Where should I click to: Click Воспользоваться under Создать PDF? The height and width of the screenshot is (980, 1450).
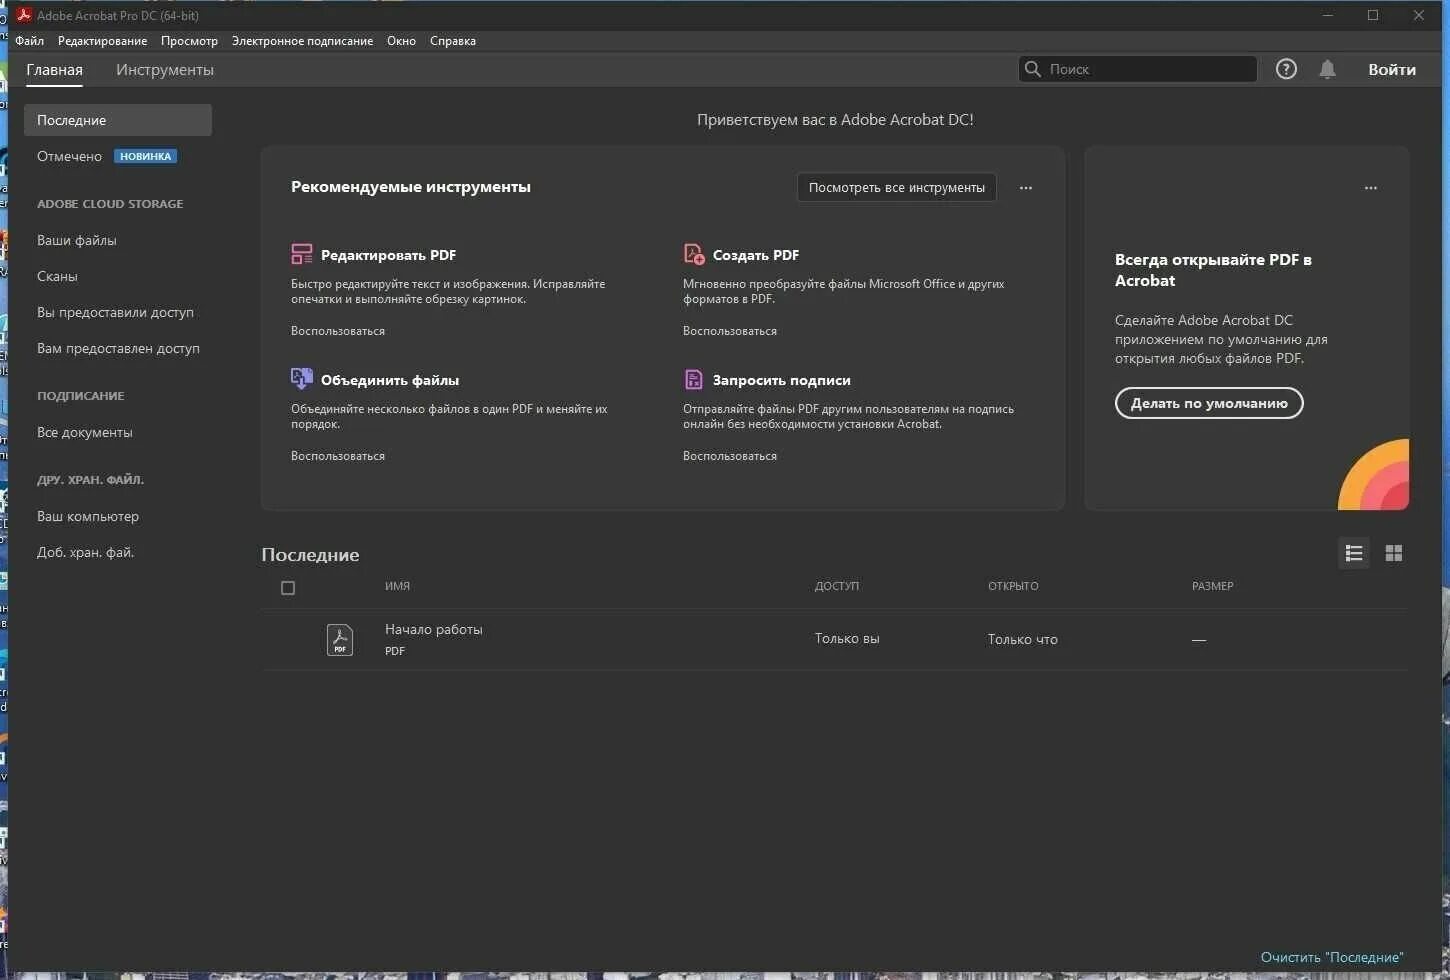(730, 331)
